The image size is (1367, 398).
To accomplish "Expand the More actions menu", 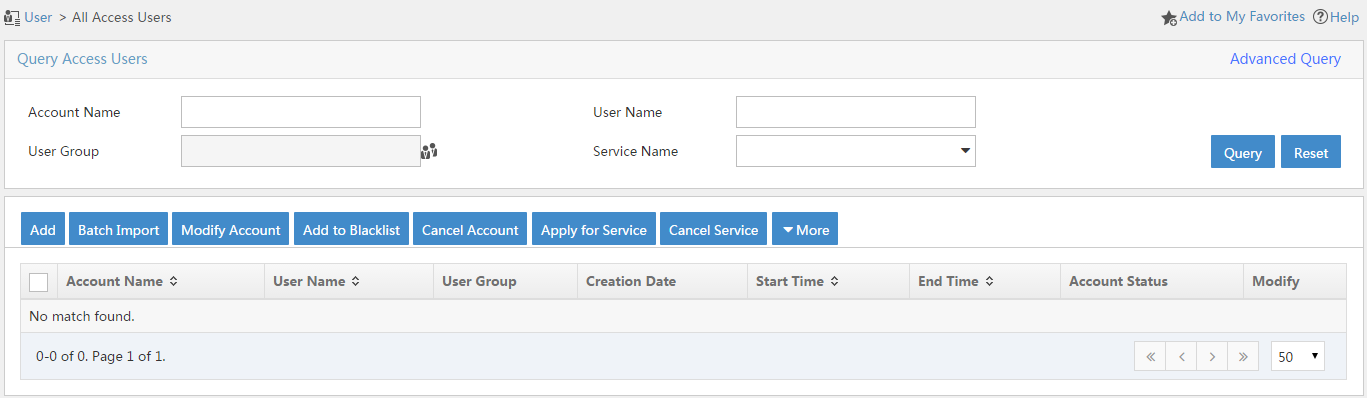I will point(806,230).
